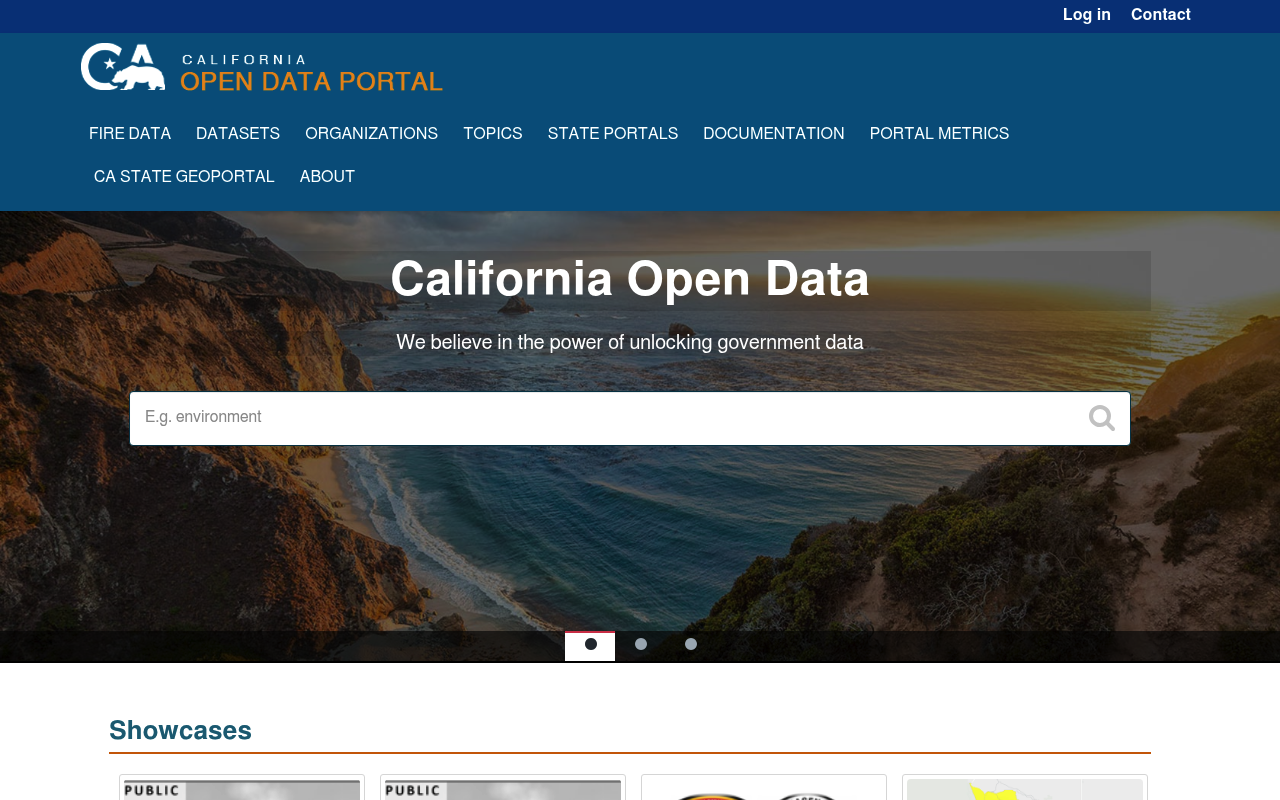Select the first carousel slide dot
1280x800 pixels.
590,645
